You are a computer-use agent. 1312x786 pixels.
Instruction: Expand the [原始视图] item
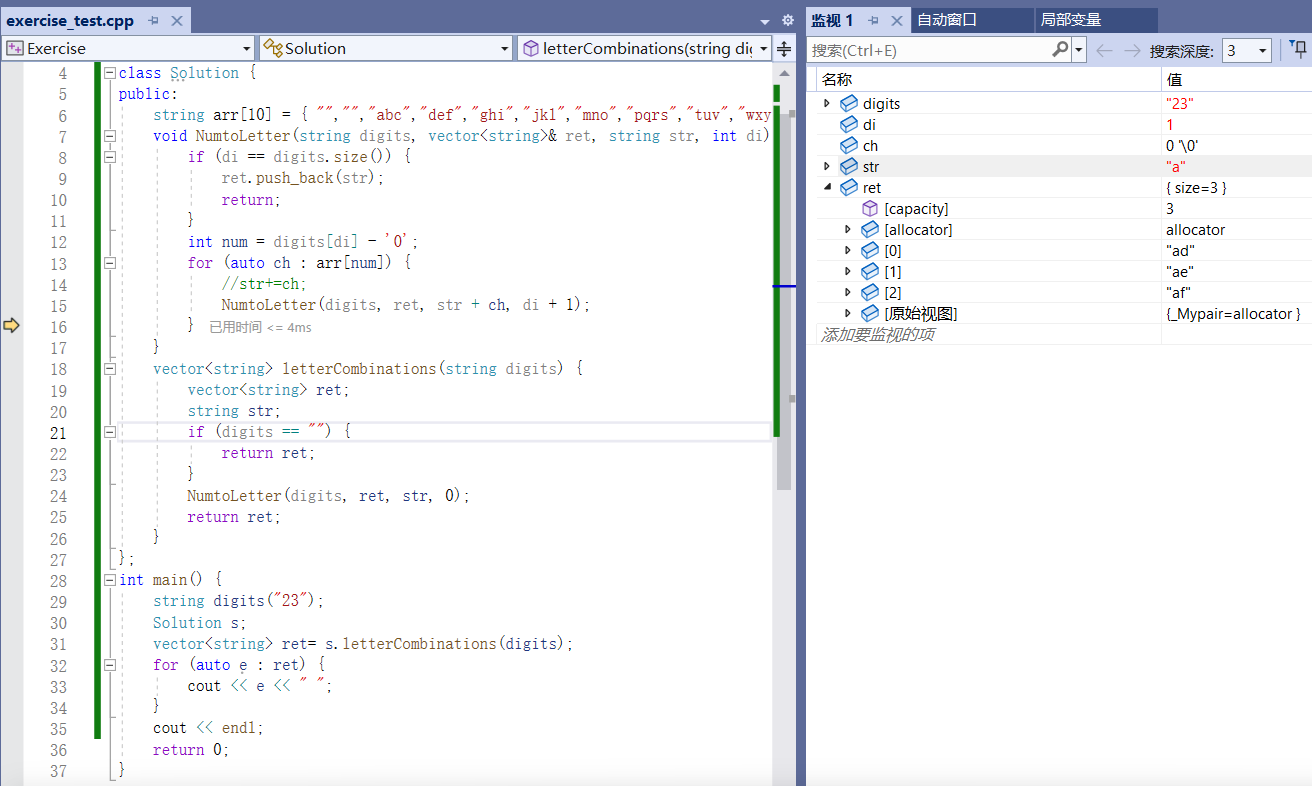pos(848,313)
